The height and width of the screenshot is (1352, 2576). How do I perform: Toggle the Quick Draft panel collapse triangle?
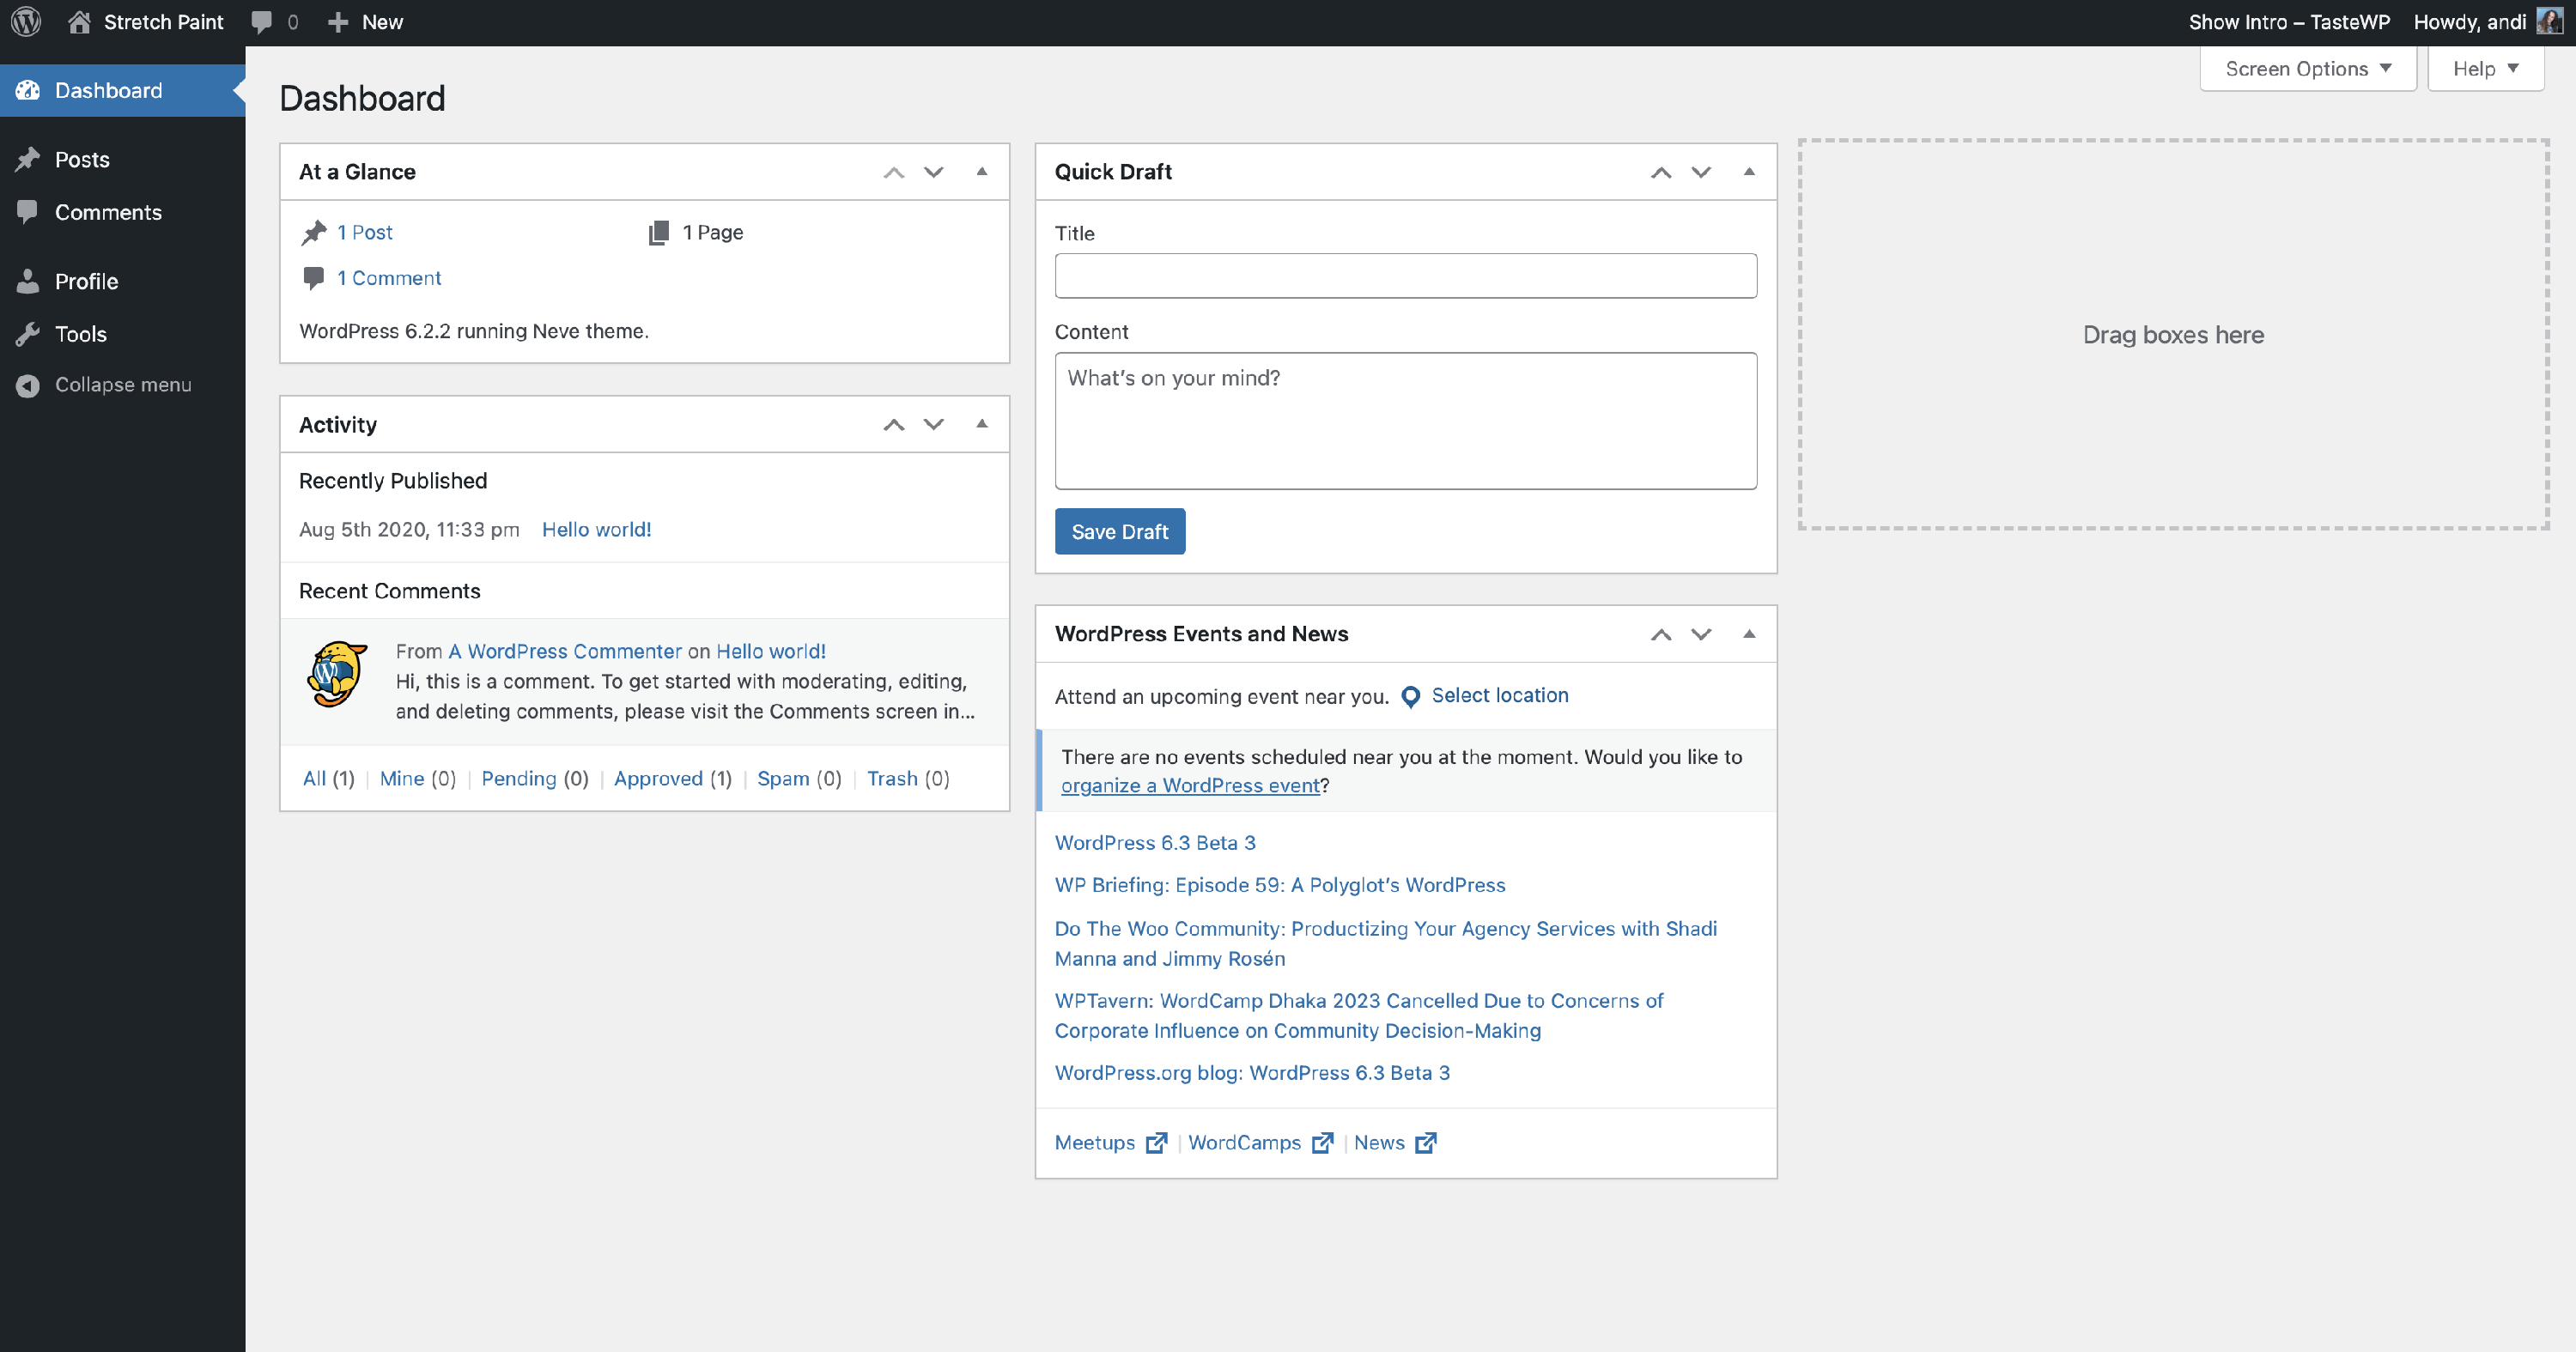pyautogui.click(x=1748, y=172)
